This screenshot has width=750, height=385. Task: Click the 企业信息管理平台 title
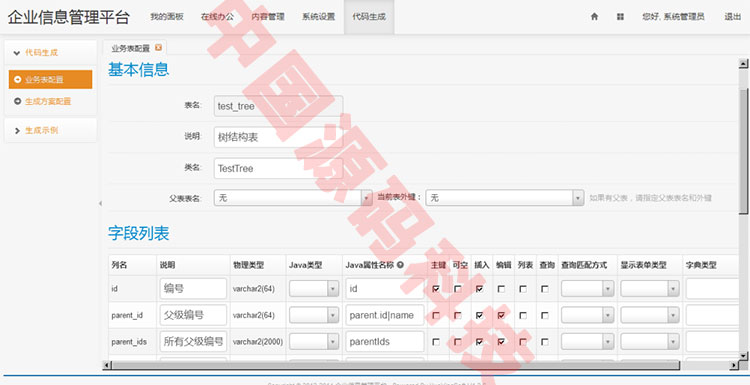68,17
